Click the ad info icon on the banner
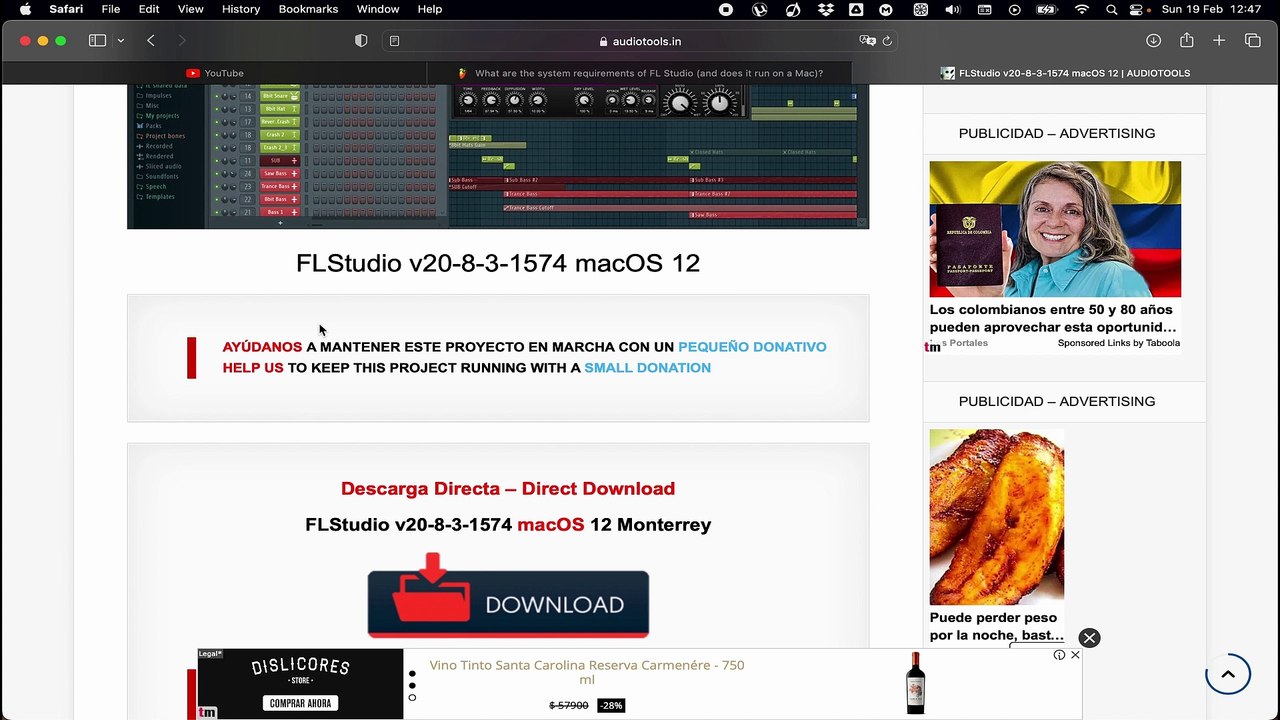Screen dimensions: 1280x720 [1059, 655]
